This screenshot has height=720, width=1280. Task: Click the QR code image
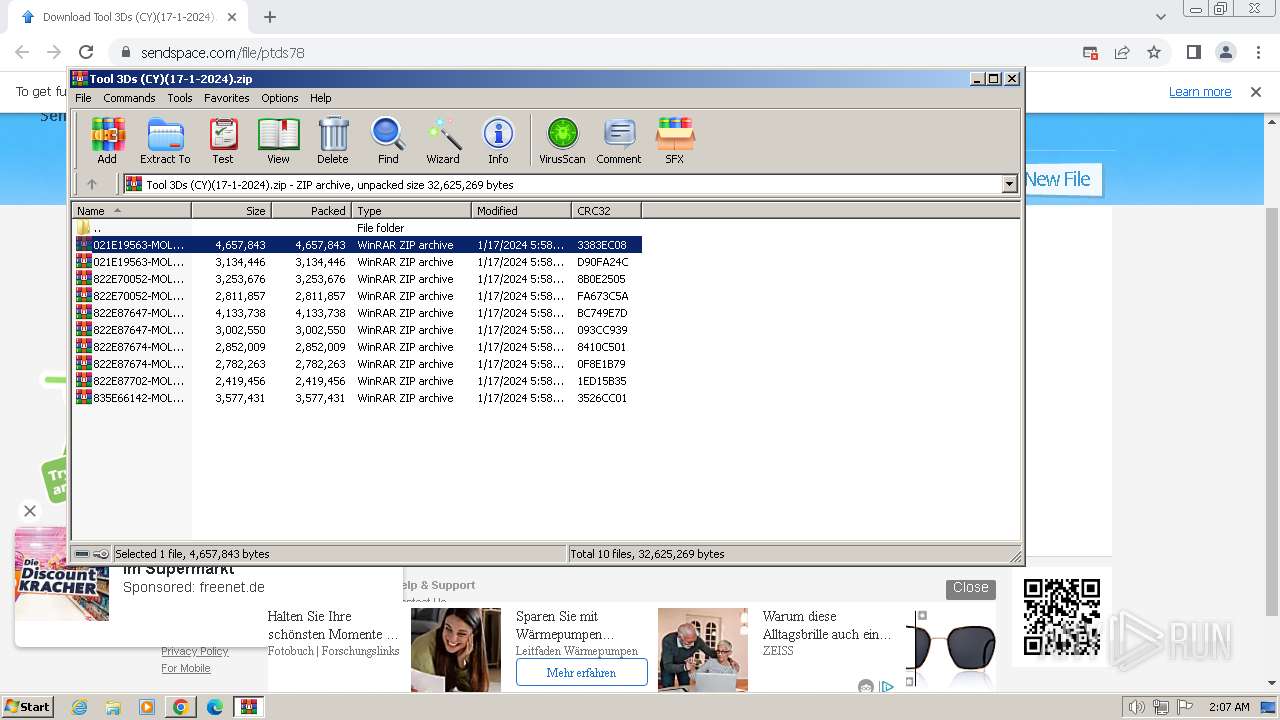coord(1062,617)
